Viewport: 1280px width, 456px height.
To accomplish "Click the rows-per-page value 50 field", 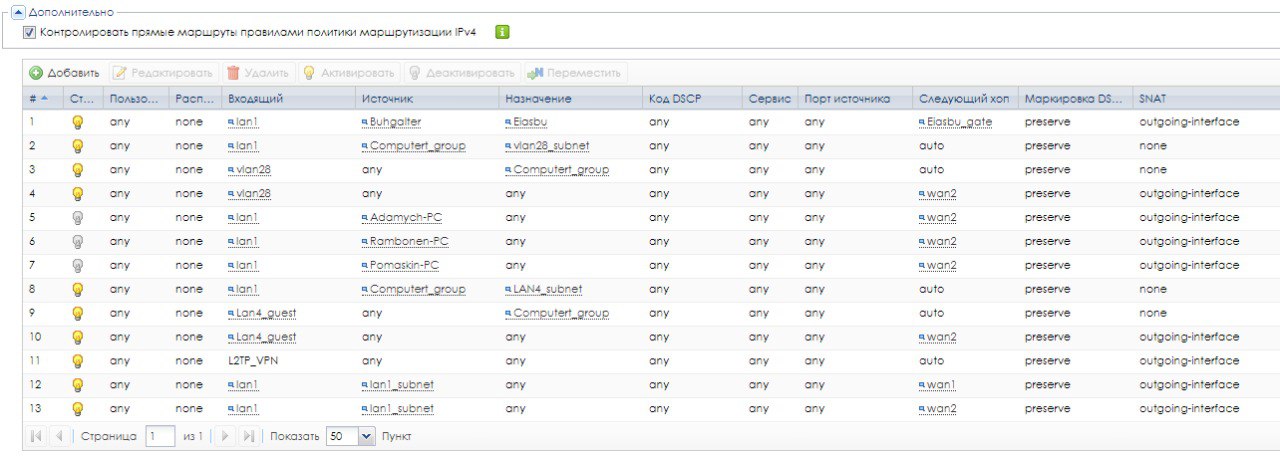I will pyautogui.click(x=342, y=437).
